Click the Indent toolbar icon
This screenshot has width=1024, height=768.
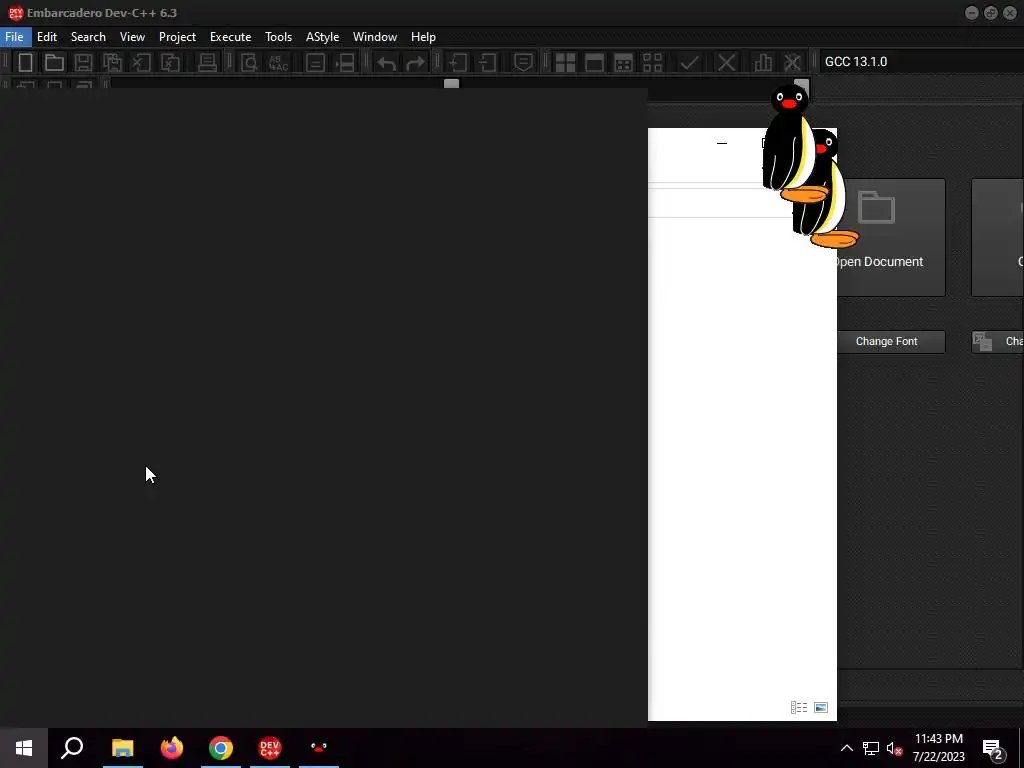458,63
